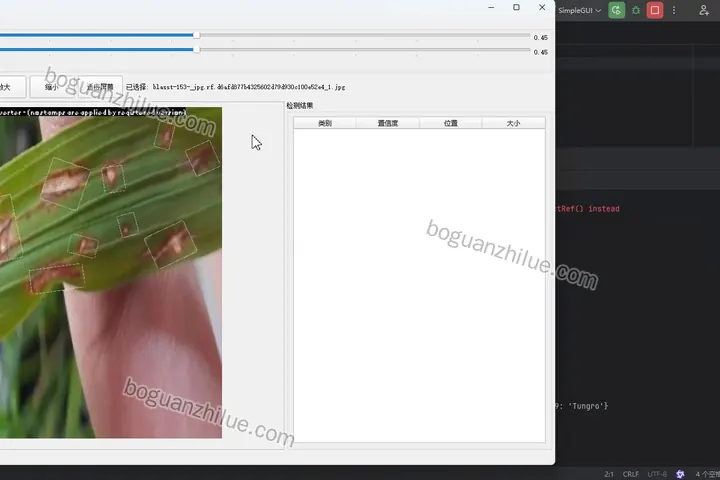Screen dimensions: 720x480
Task: Stop the running program with red square
Action: (x=655, y=10)
